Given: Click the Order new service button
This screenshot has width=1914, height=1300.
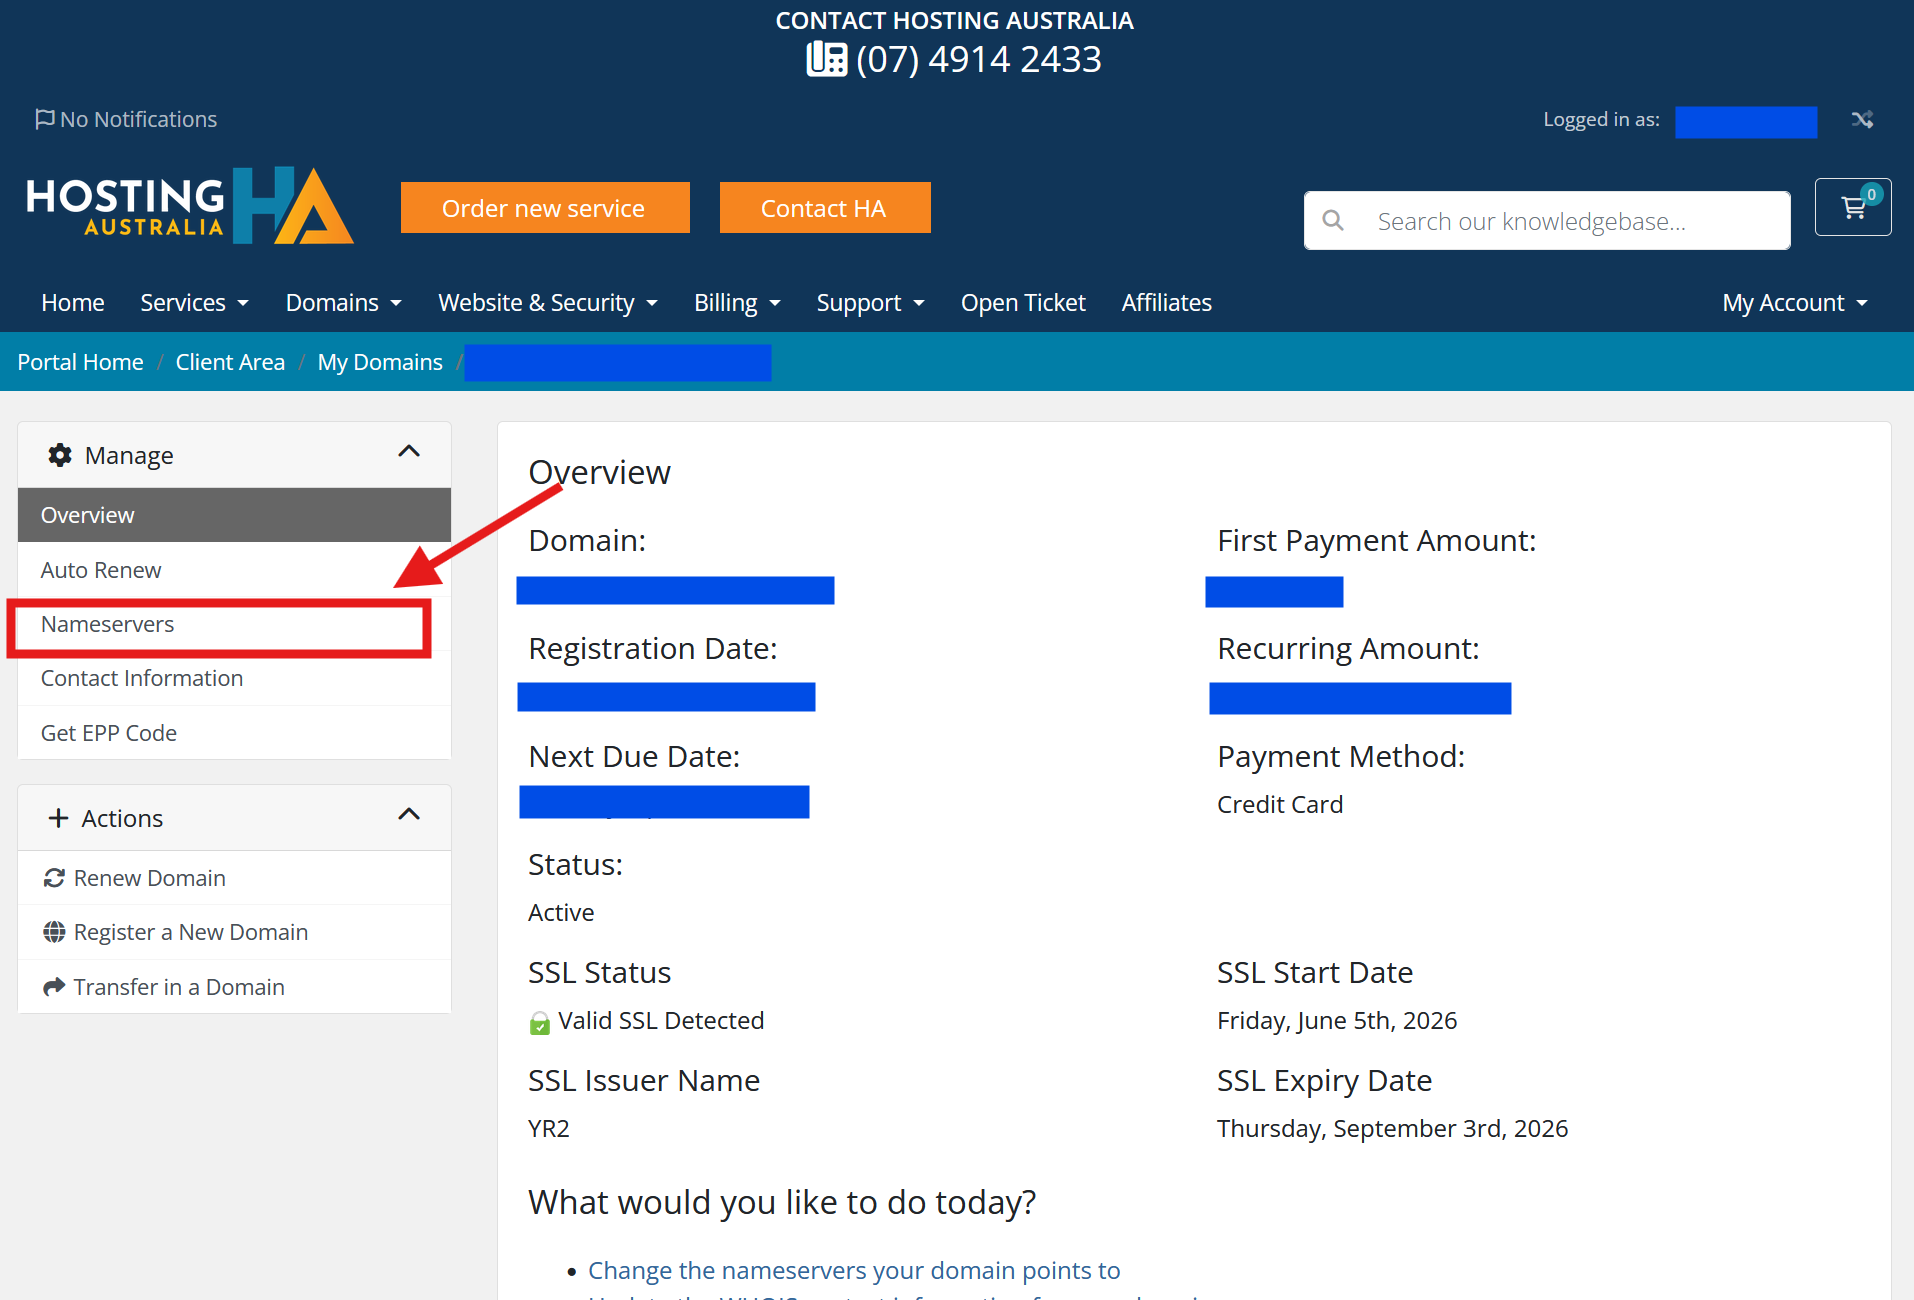Looking at the screenshot, I should [x=545, y=208].
